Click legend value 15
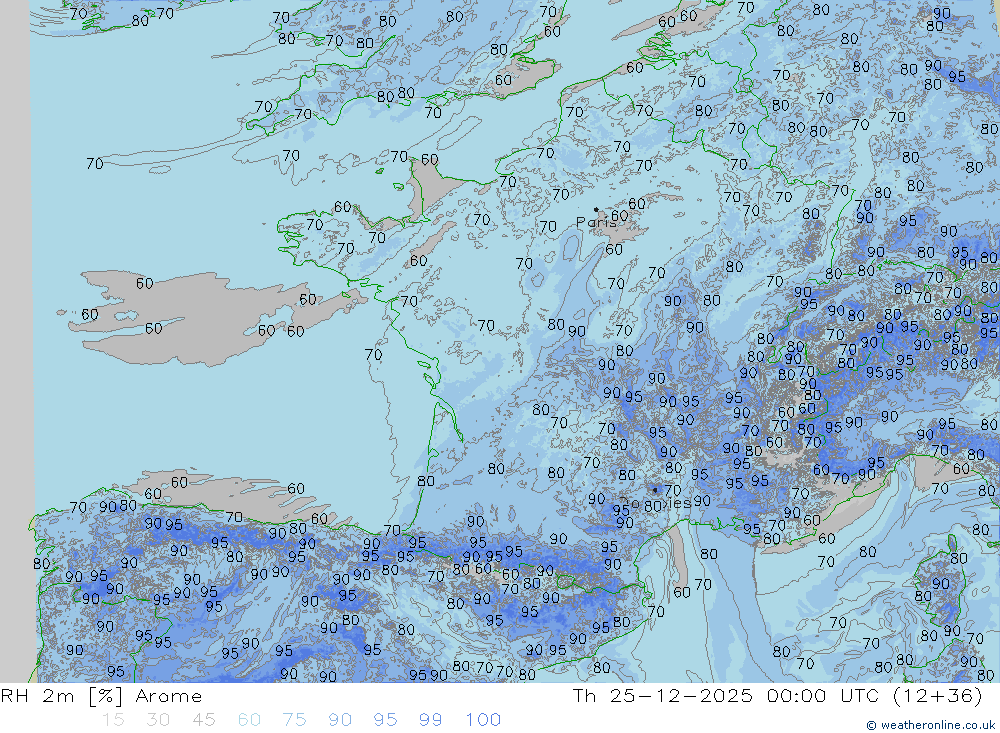The height and width of the screenshot is (733, 1000). pyautogui.click(x=113, y=720)
